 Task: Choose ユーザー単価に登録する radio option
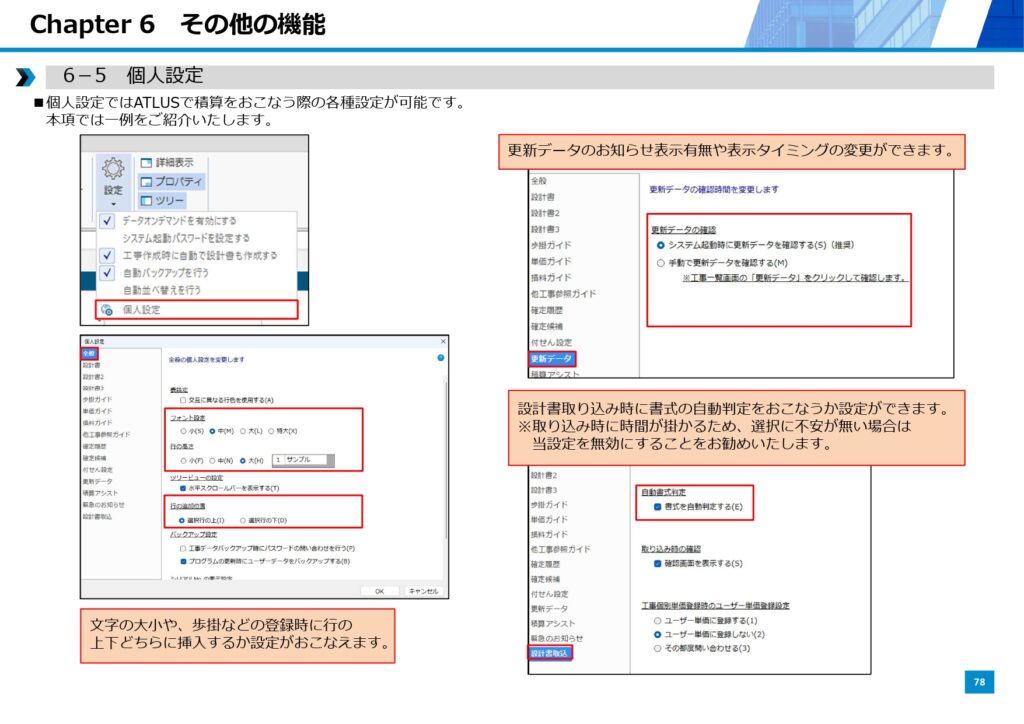click(657, 620)
